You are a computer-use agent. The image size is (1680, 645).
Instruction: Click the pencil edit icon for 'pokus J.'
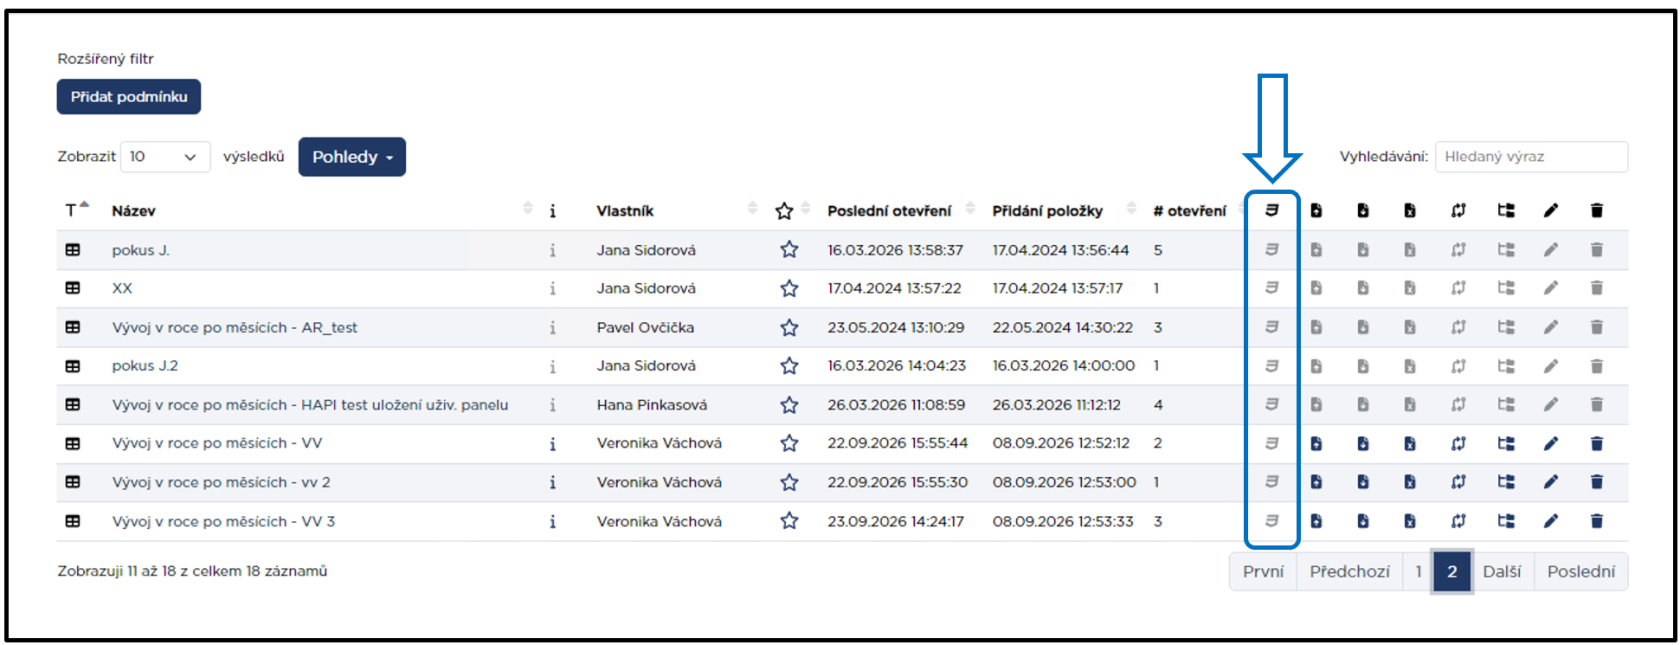tap(1550, 250)
